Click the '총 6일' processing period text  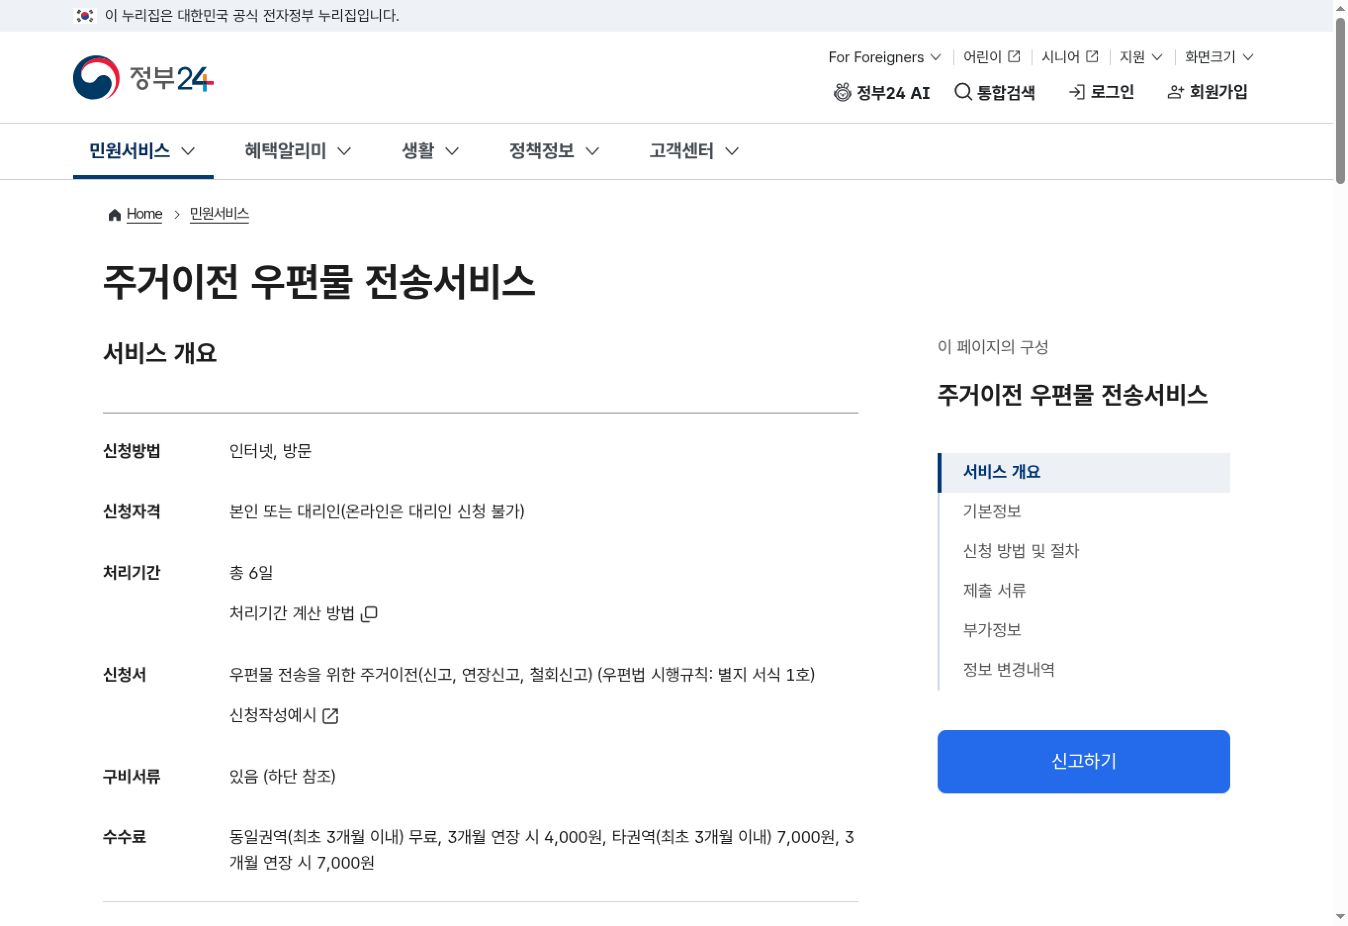[251, 573]
